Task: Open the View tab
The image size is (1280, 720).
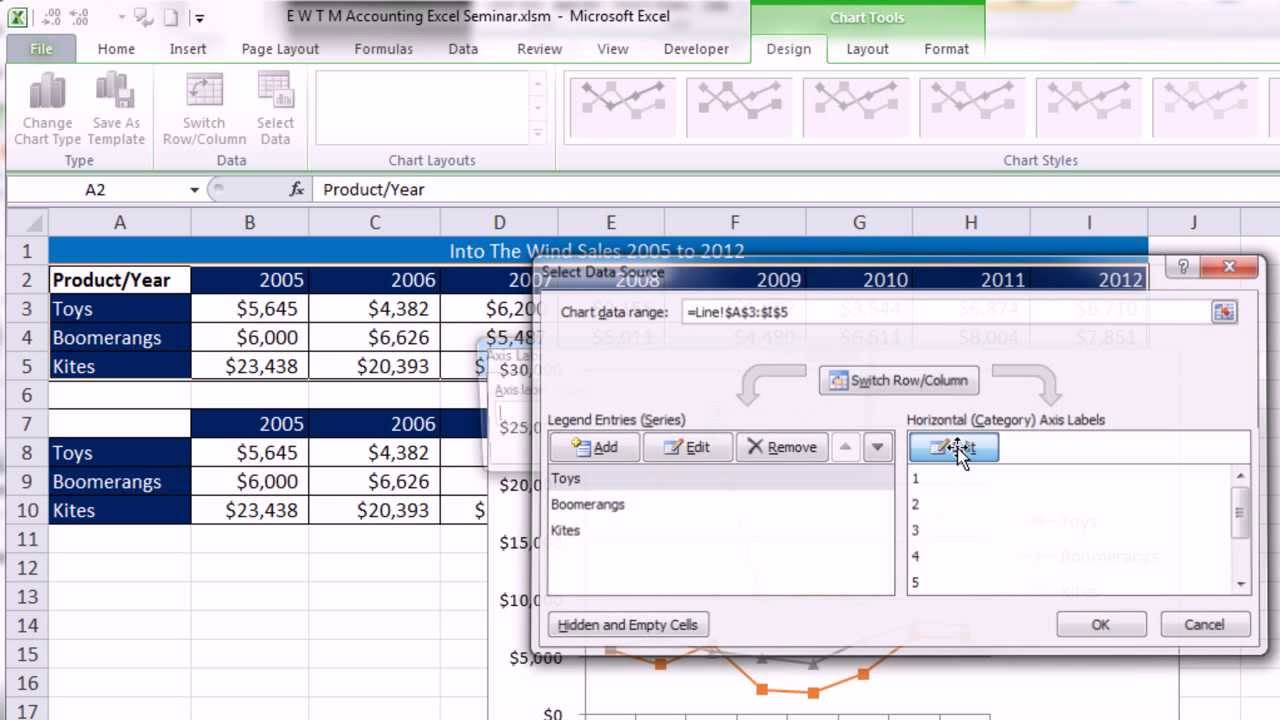Action: [613, 48]
